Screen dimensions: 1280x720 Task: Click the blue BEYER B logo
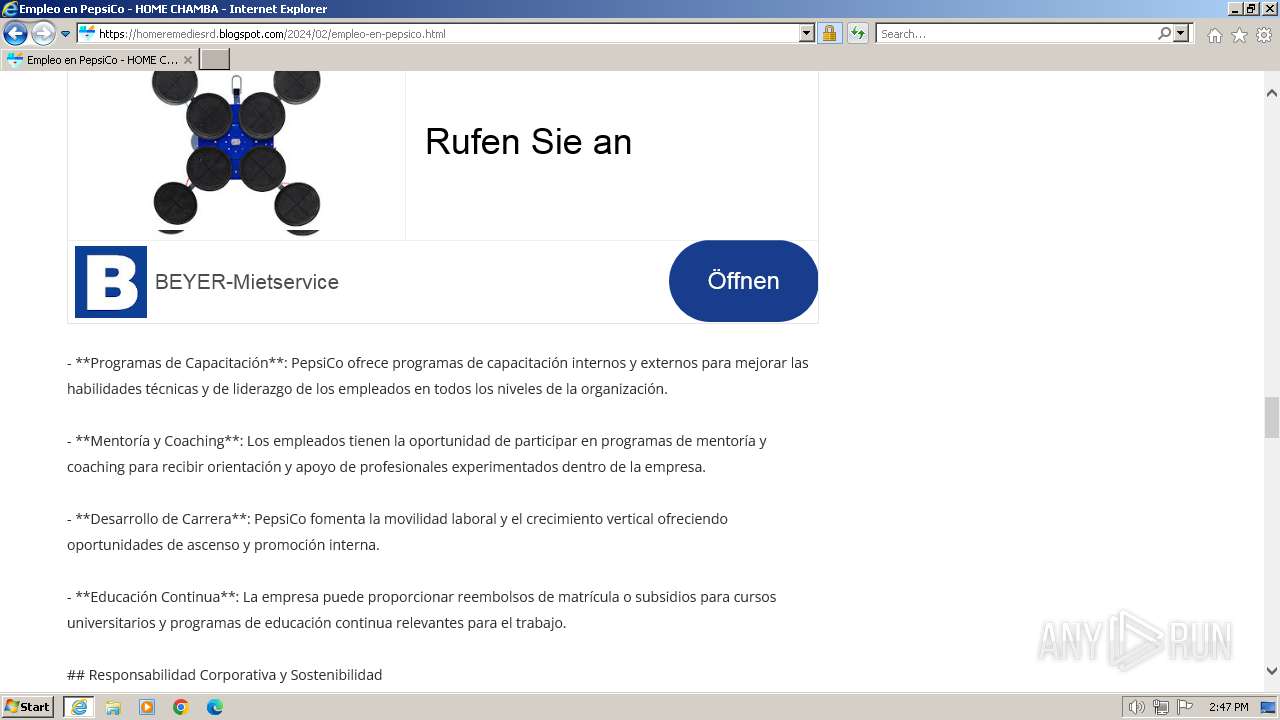[x=111, y=282]
